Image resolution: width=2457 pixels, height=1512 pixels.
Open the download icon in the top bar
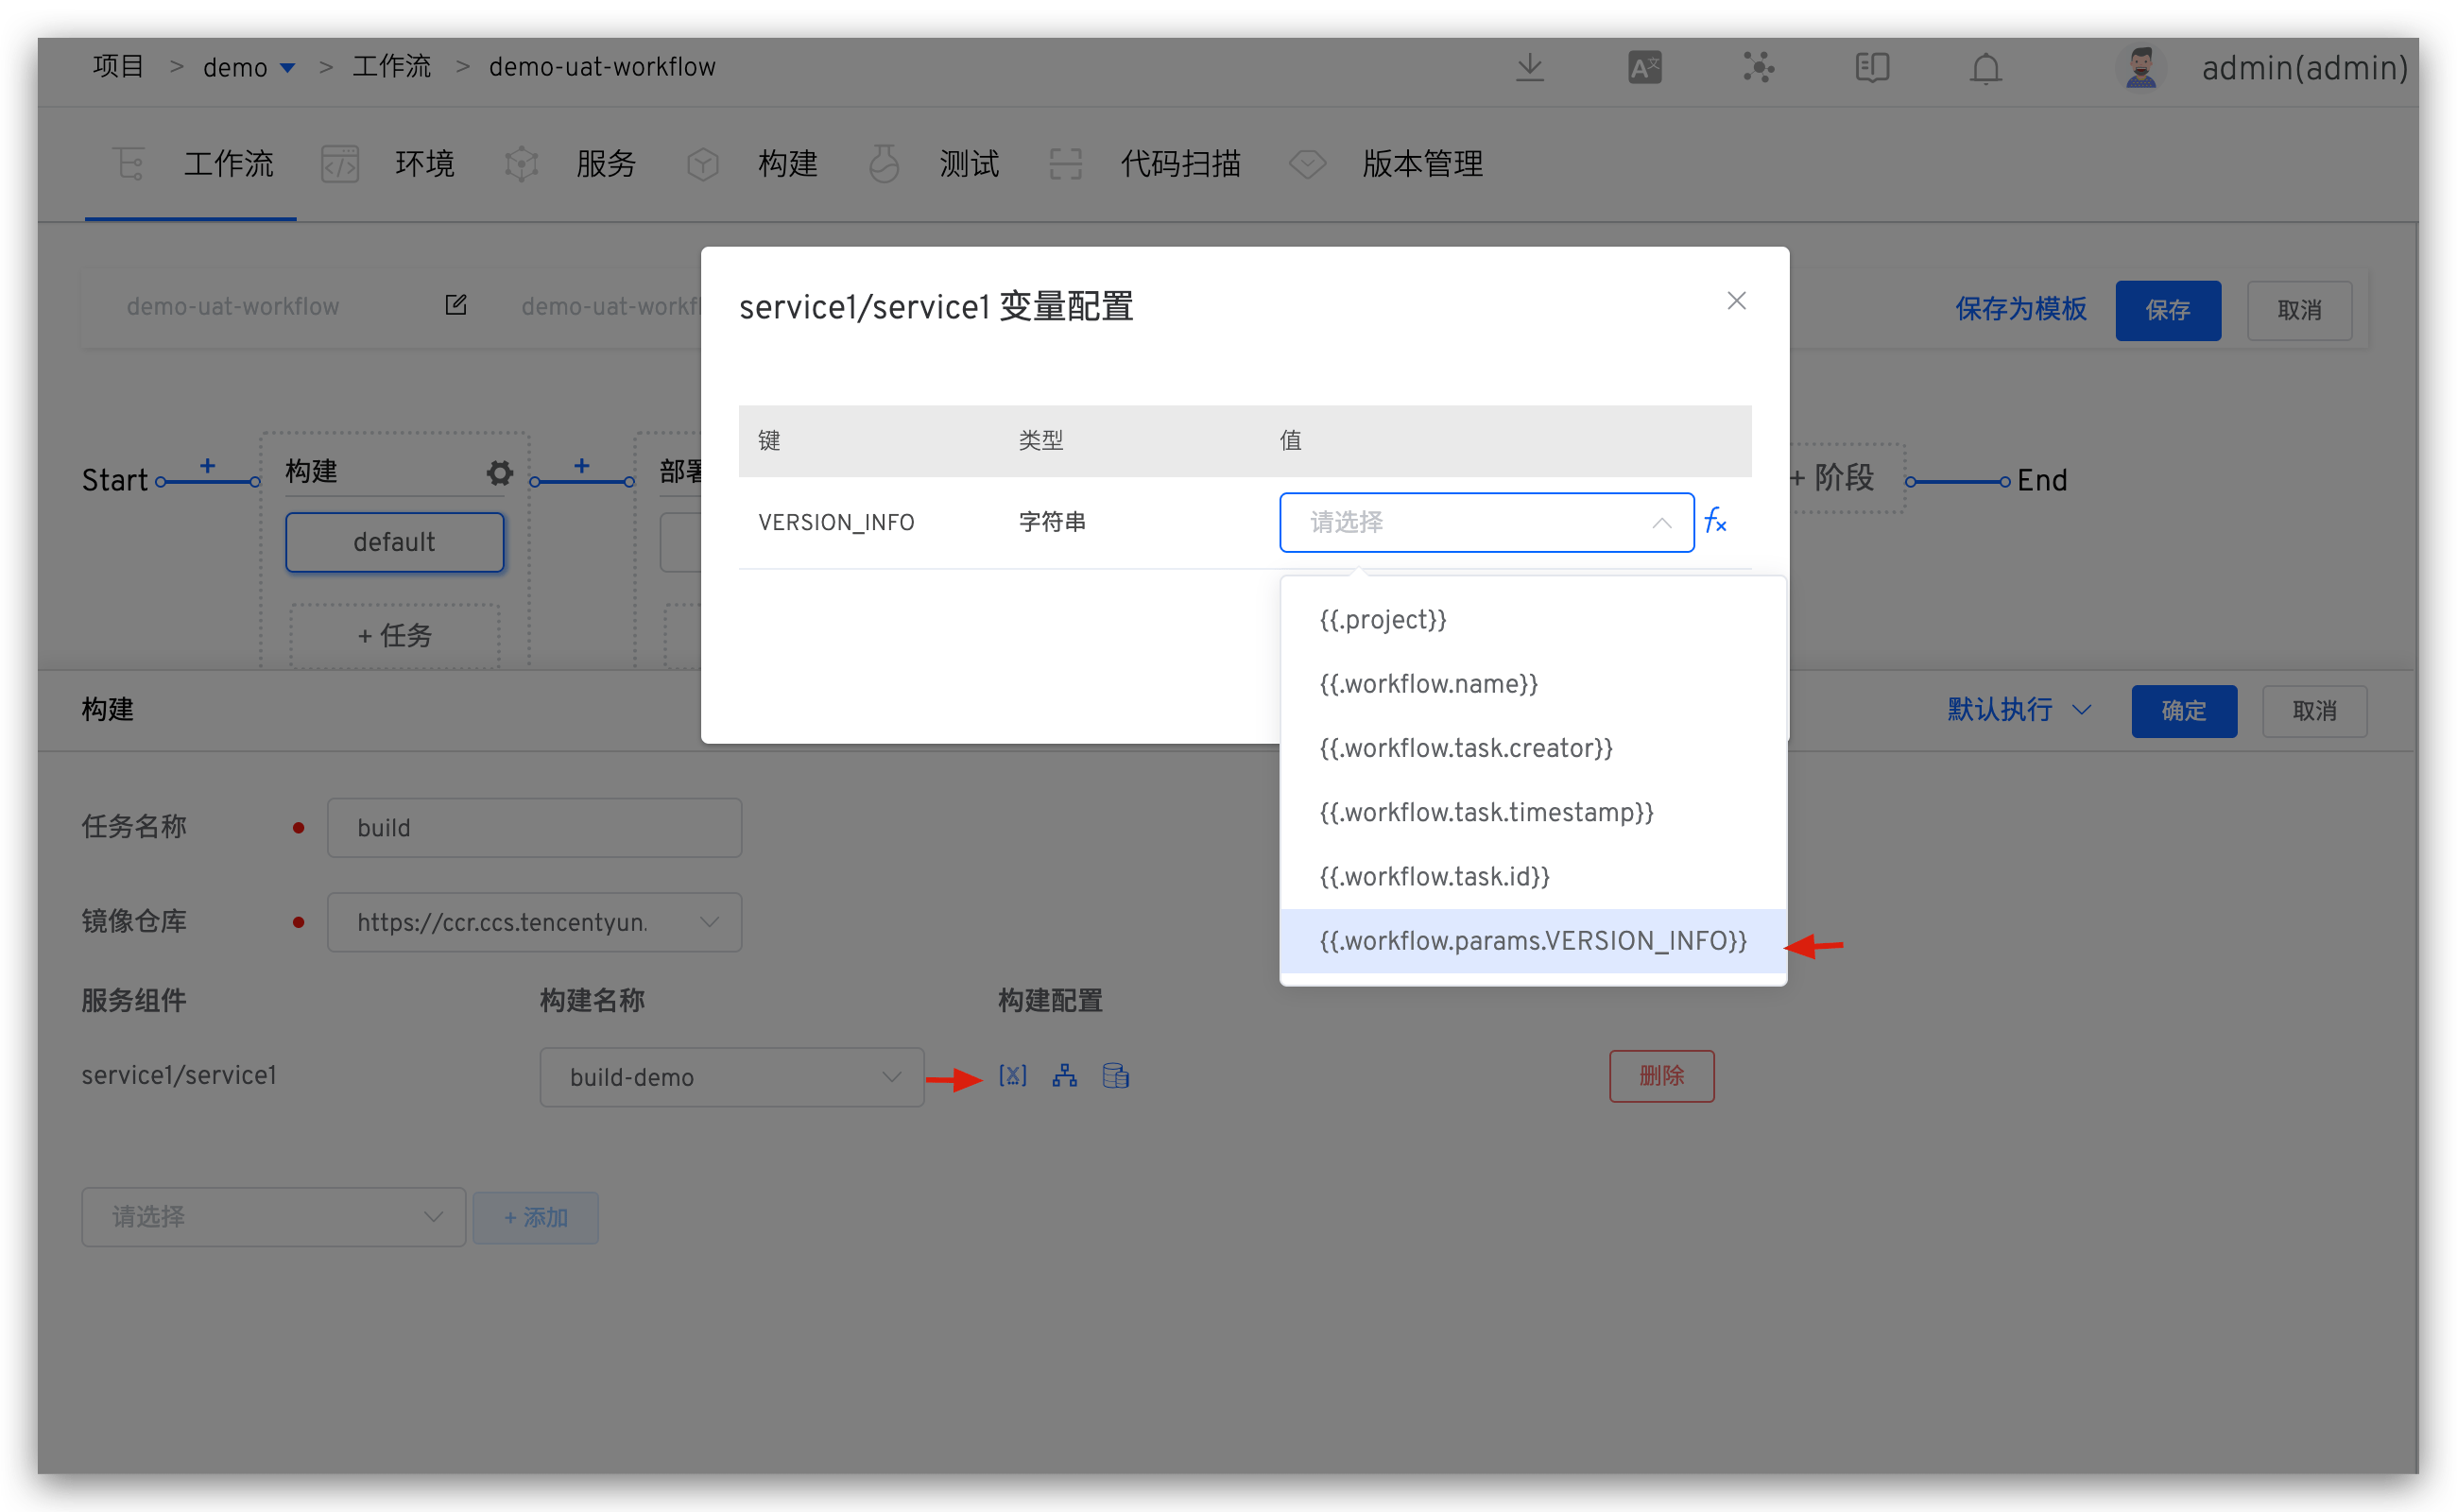1529,67
